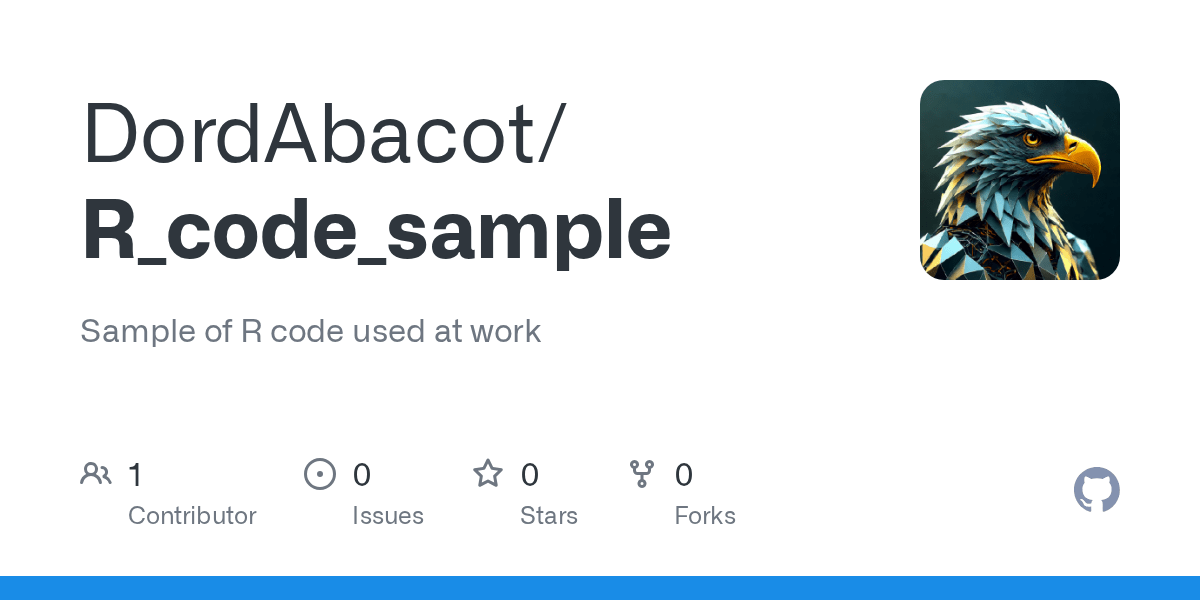Click the issues circle-dot icon
The image size is (1200, 600).
pyautogui.click(x=320, y=474)
